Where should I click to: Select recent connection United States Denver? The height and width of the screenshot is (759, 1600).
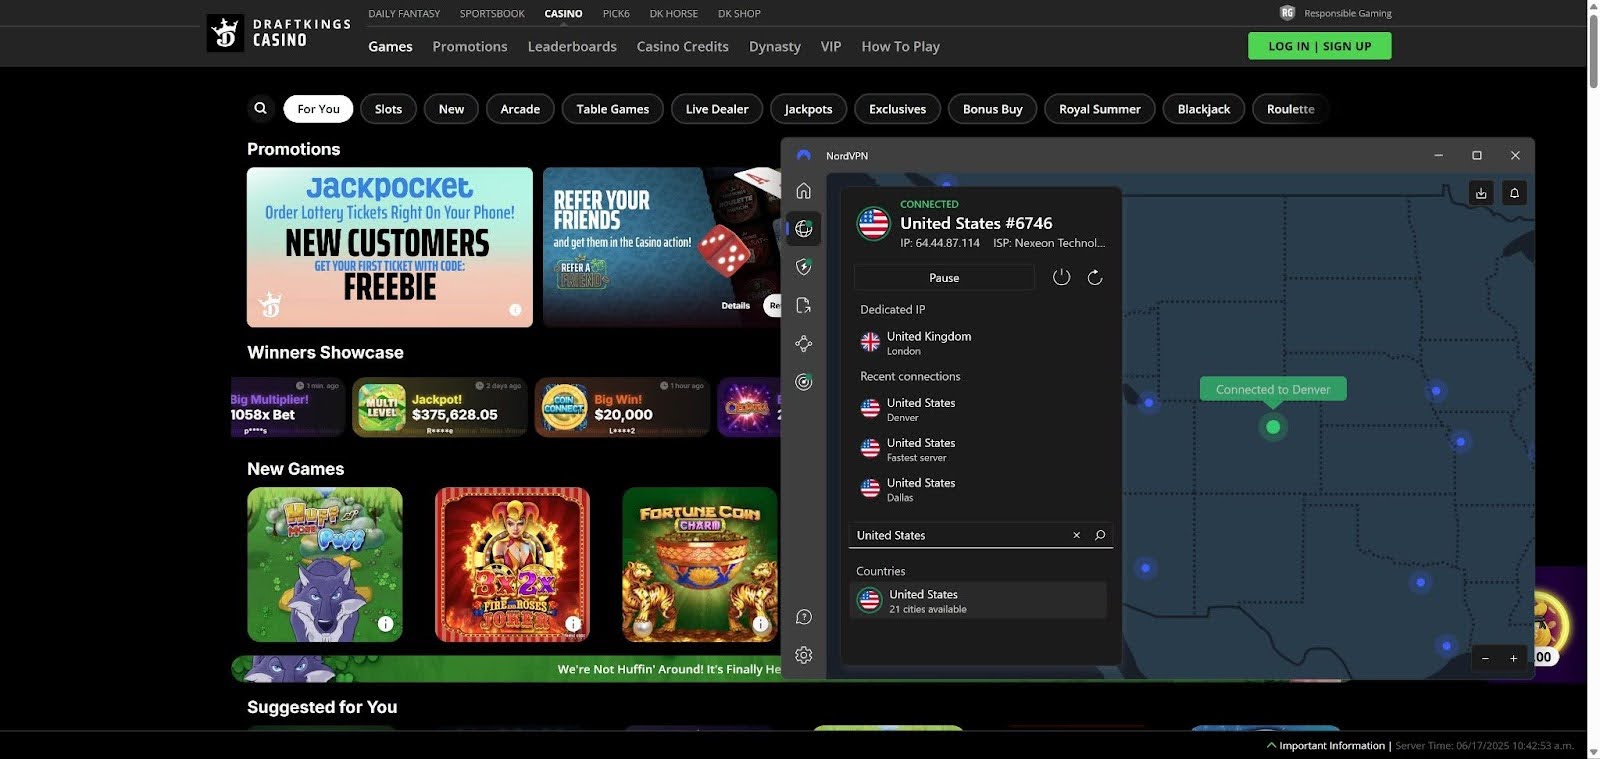tap(980, 409)
